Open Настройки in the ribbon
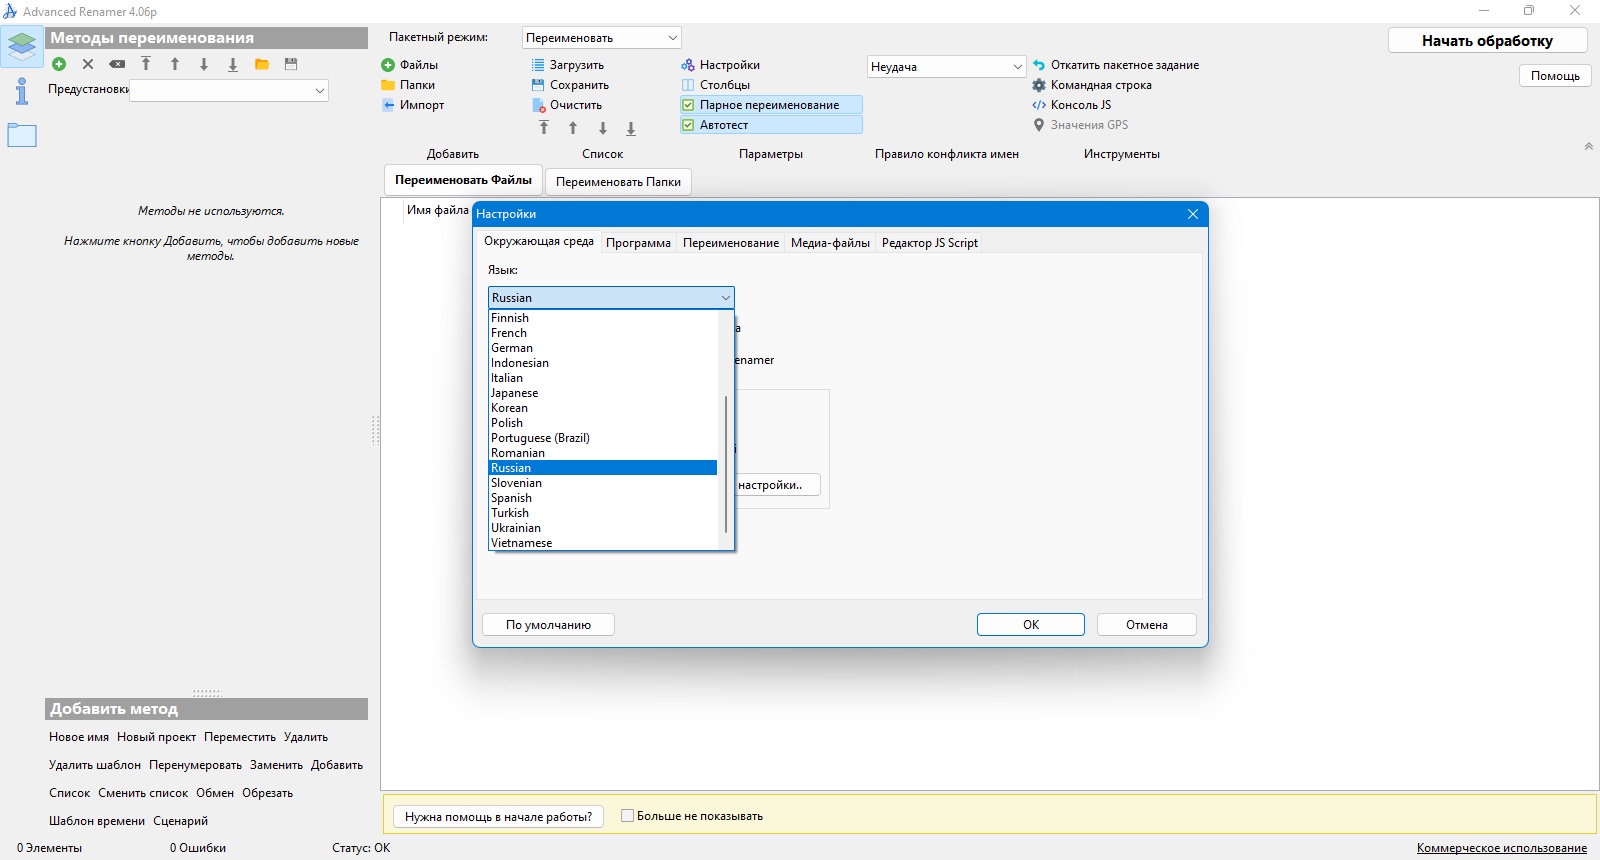Viewport: 1600px width, 860px height. (721, 65)
